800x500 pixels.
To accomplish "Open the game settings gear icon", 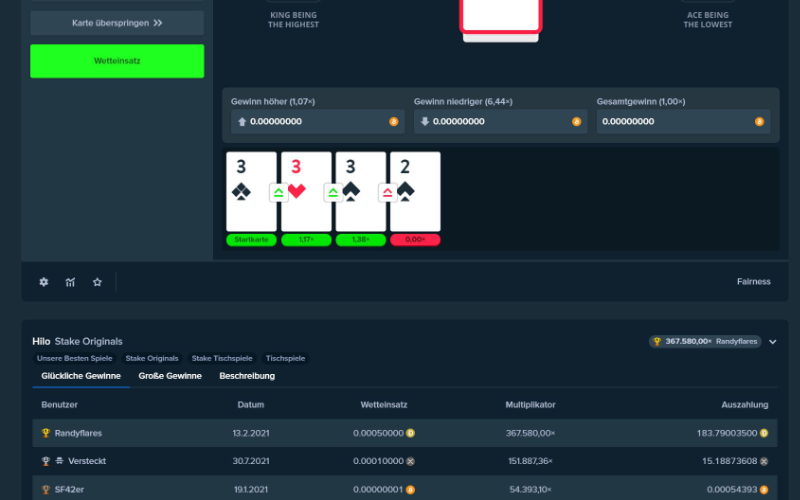I will [x=44, y=282].
